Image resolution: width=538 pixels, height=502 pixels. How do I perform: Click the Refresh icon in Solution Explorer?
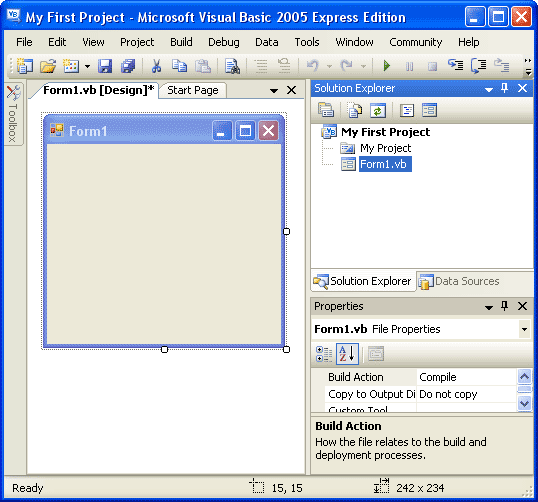(x=378, y=110)
